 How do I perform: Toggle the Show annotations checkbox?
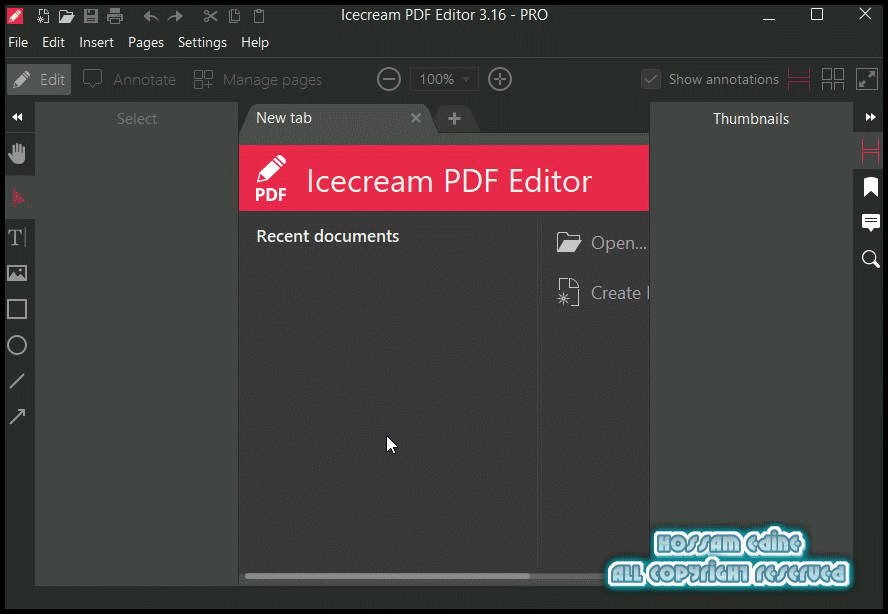click(651, 79)
